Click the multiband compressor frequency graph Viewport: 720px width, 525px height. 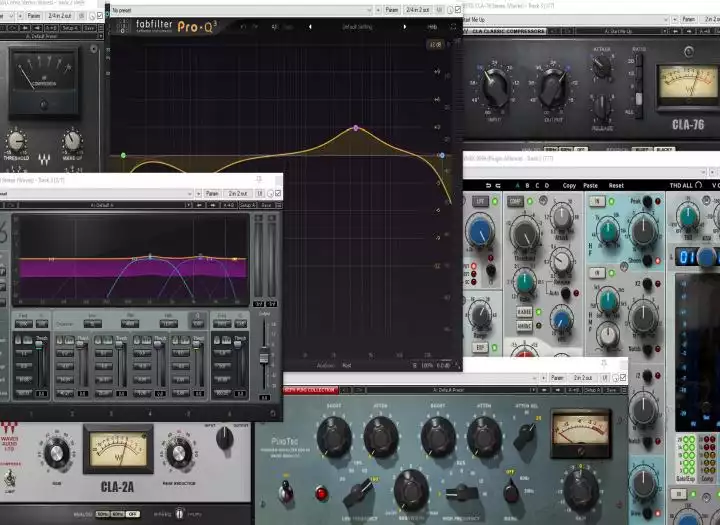coord(131,260)
